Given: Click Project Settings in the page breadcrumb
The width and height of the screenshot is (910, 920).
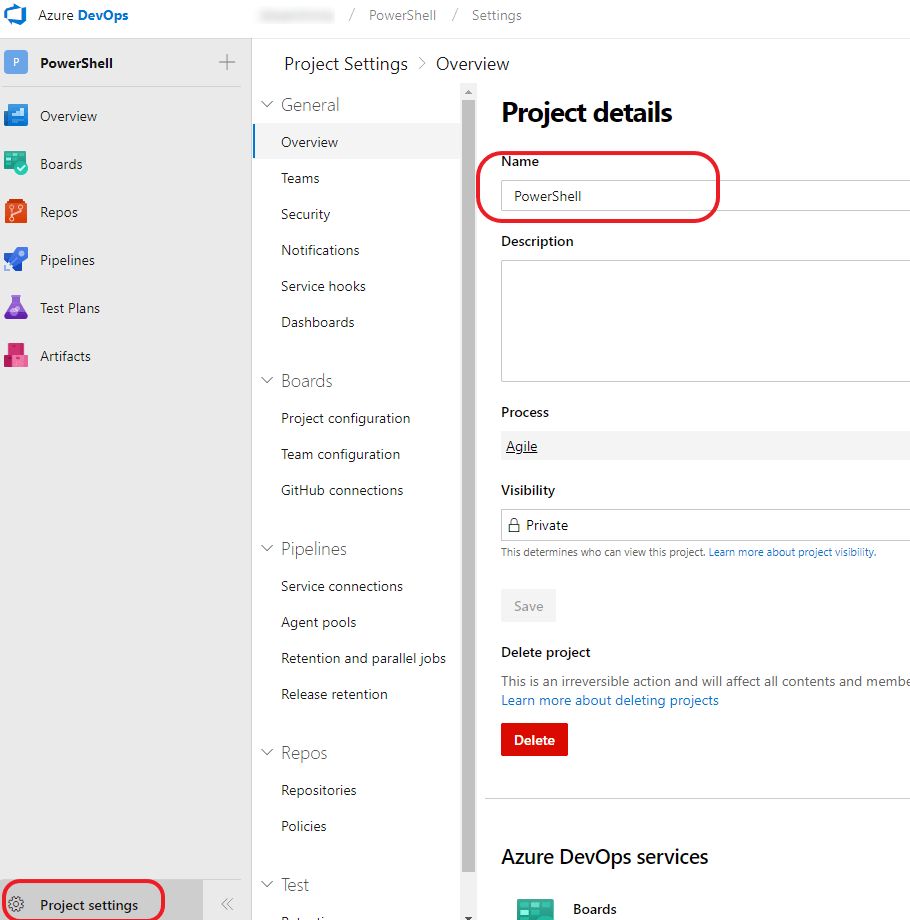Looking at the screenshot, I should point(346,63).
